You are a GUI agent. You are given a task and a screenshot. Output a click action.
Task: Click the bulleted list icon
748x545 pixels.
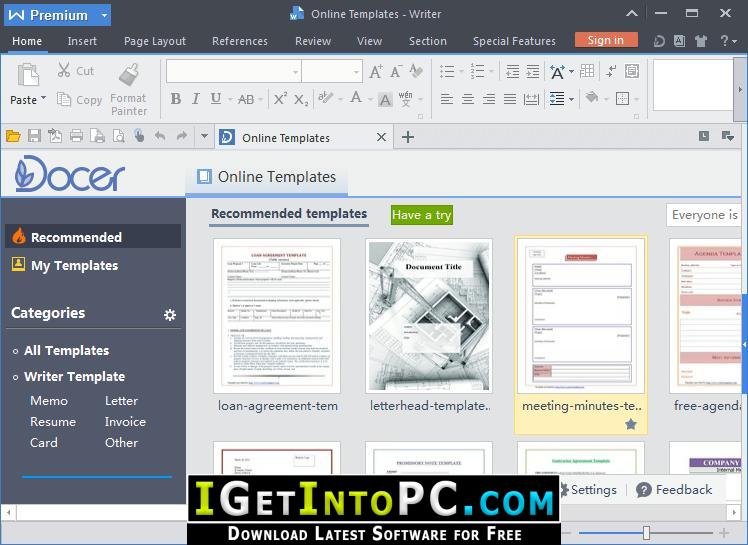447,72
